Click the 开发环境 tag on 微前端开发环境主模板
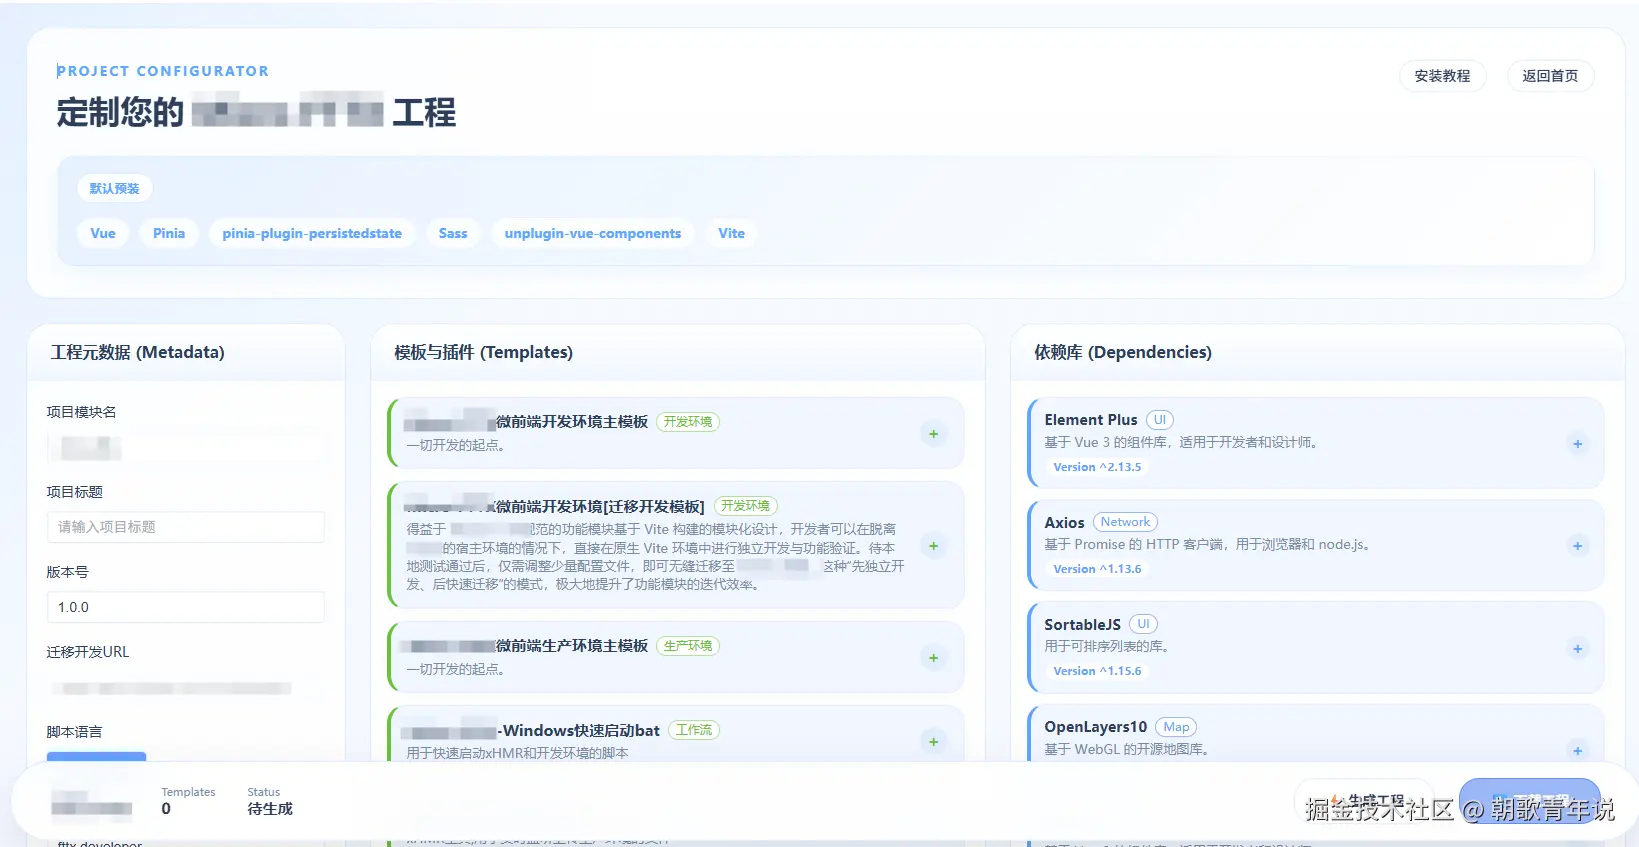The image size is (1639, 847). click(688, 422)
